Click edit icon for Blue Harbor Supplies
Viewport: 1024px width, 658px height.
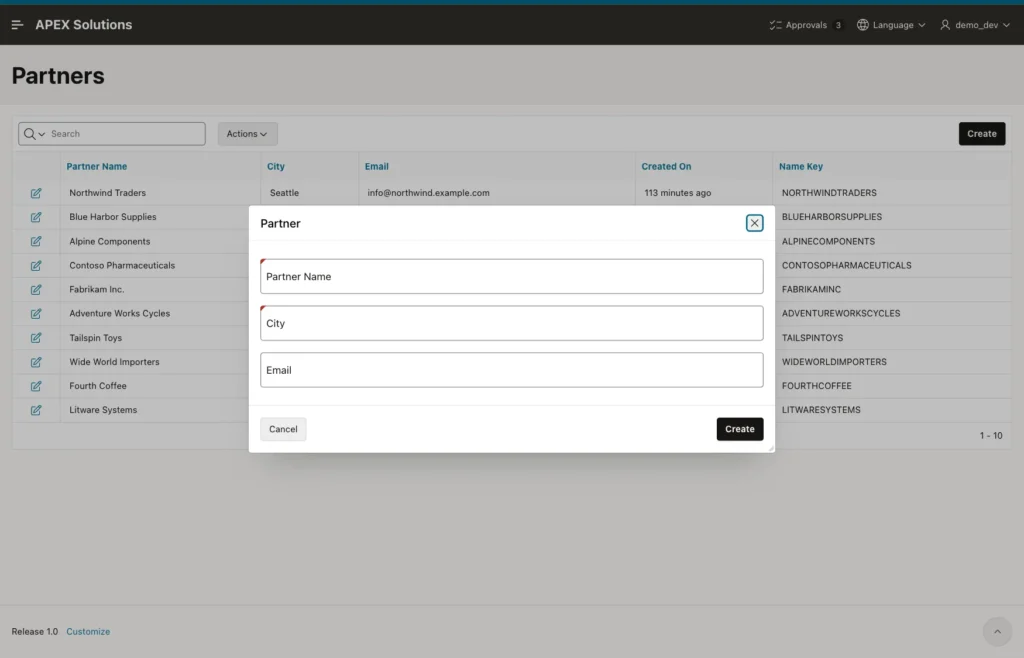pyautogui.click(x=36, y=217)
